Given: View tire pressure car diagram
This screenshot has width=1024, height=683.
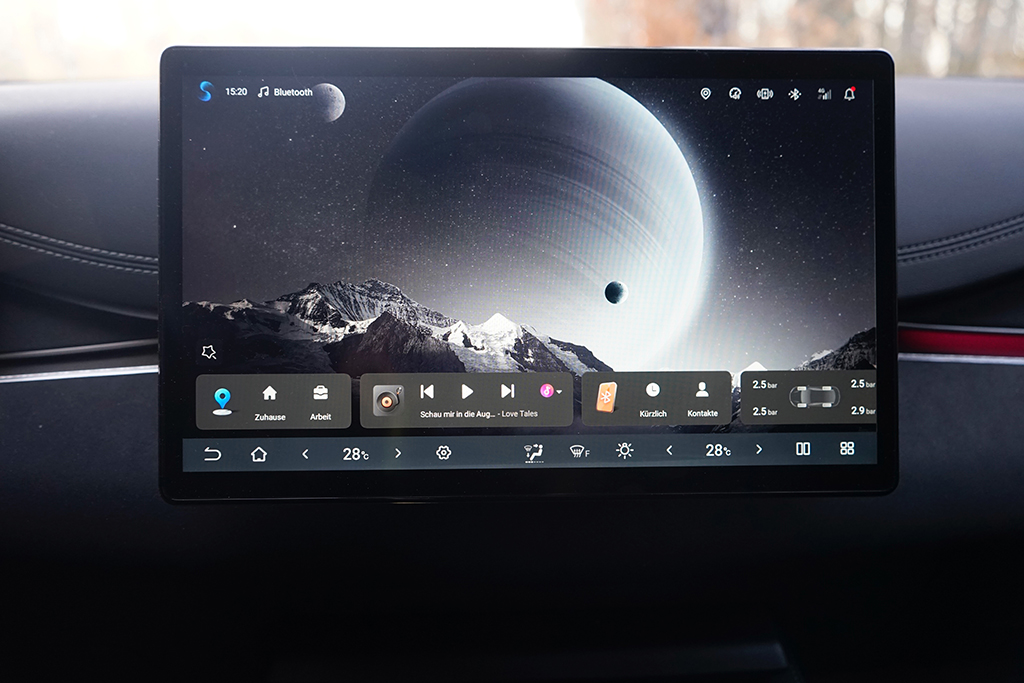Looking at the screenshot, I should [x=813, y=397].
